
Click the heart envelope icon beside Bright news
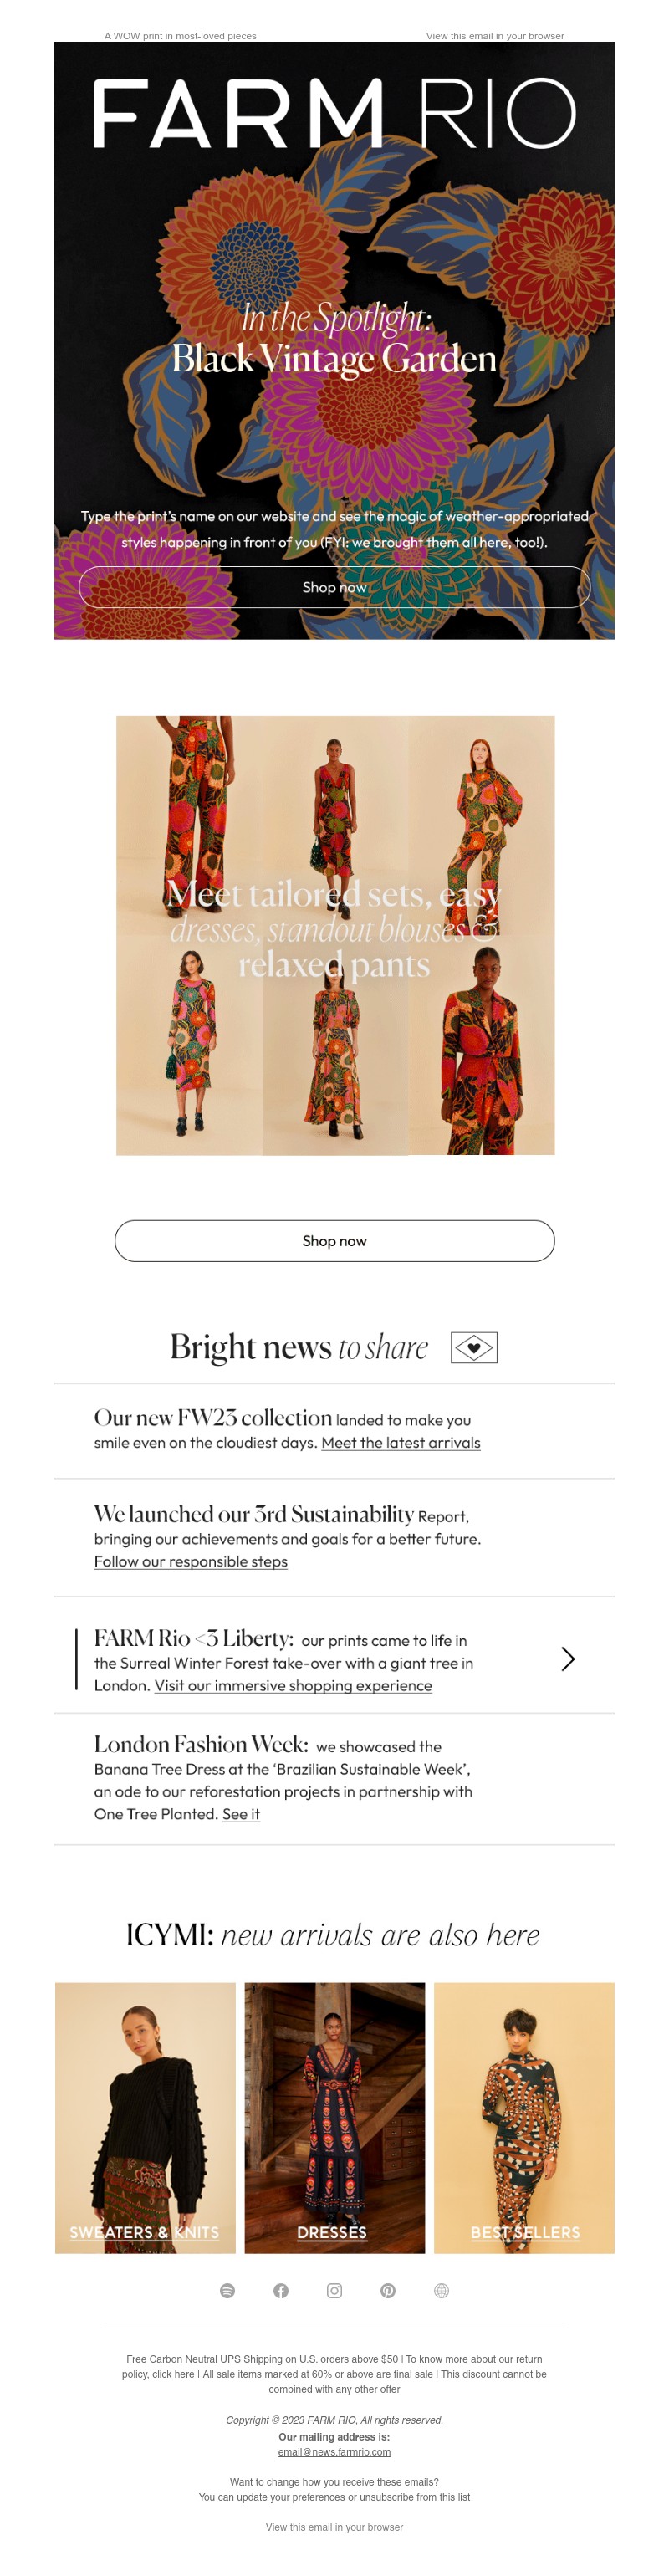[x=474, y=1348]
